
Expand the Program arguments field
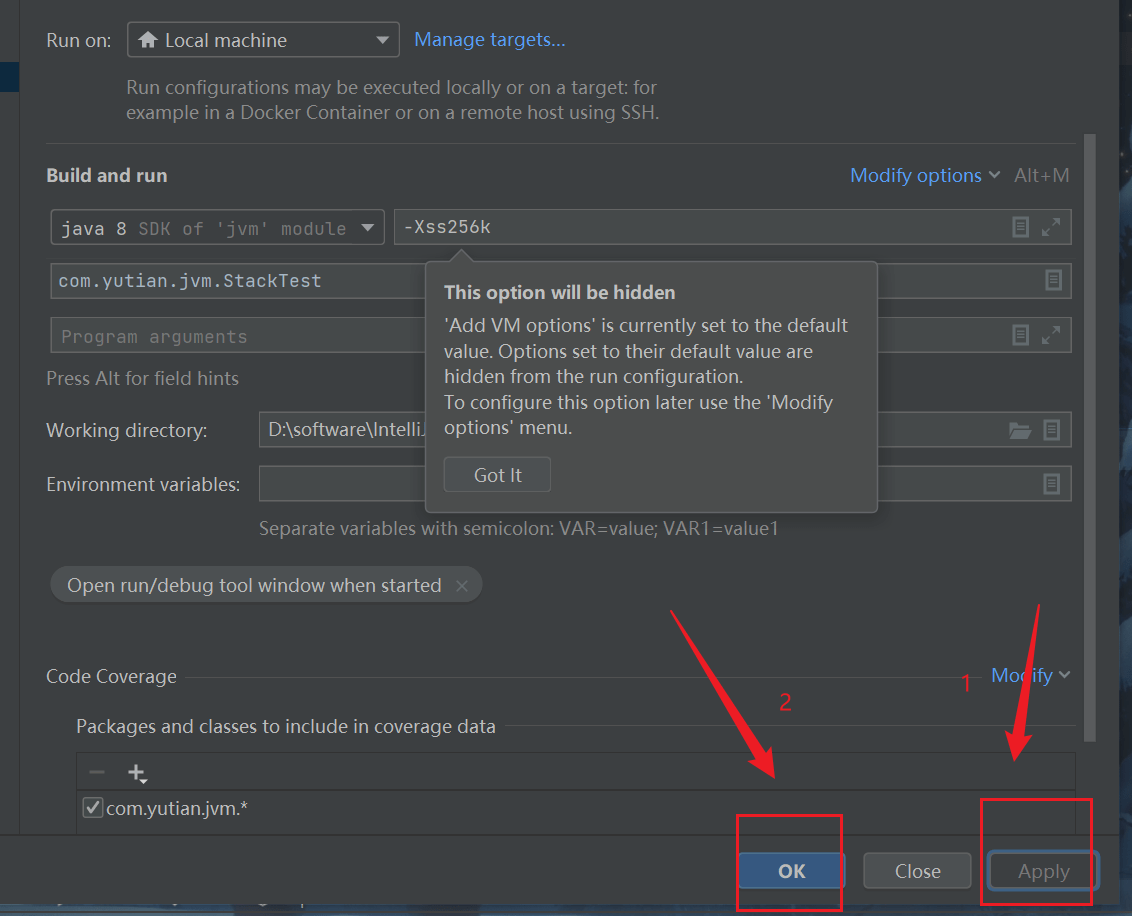coord(1051,335)
